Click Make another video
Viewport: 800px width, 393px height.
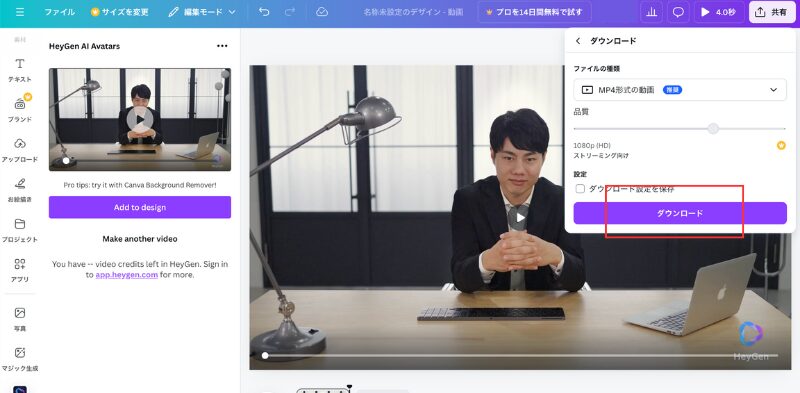point(140,238)
